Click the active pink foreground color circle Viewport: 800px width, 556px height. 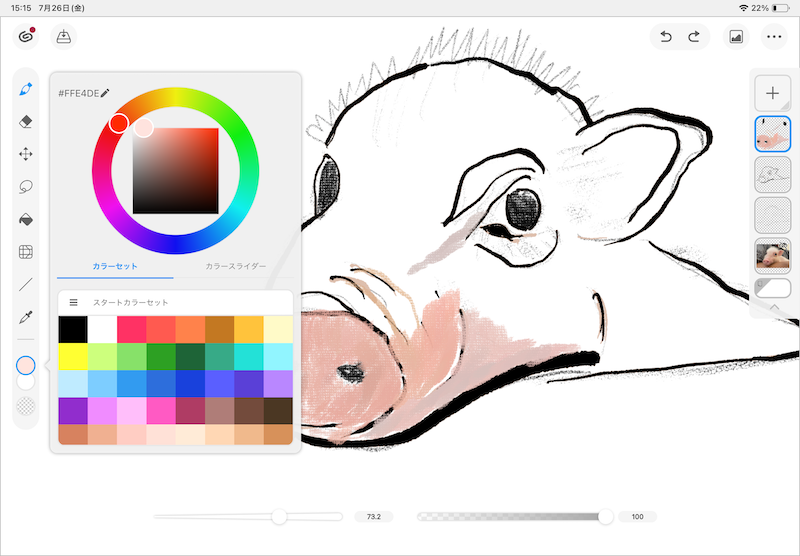(26, 365)
